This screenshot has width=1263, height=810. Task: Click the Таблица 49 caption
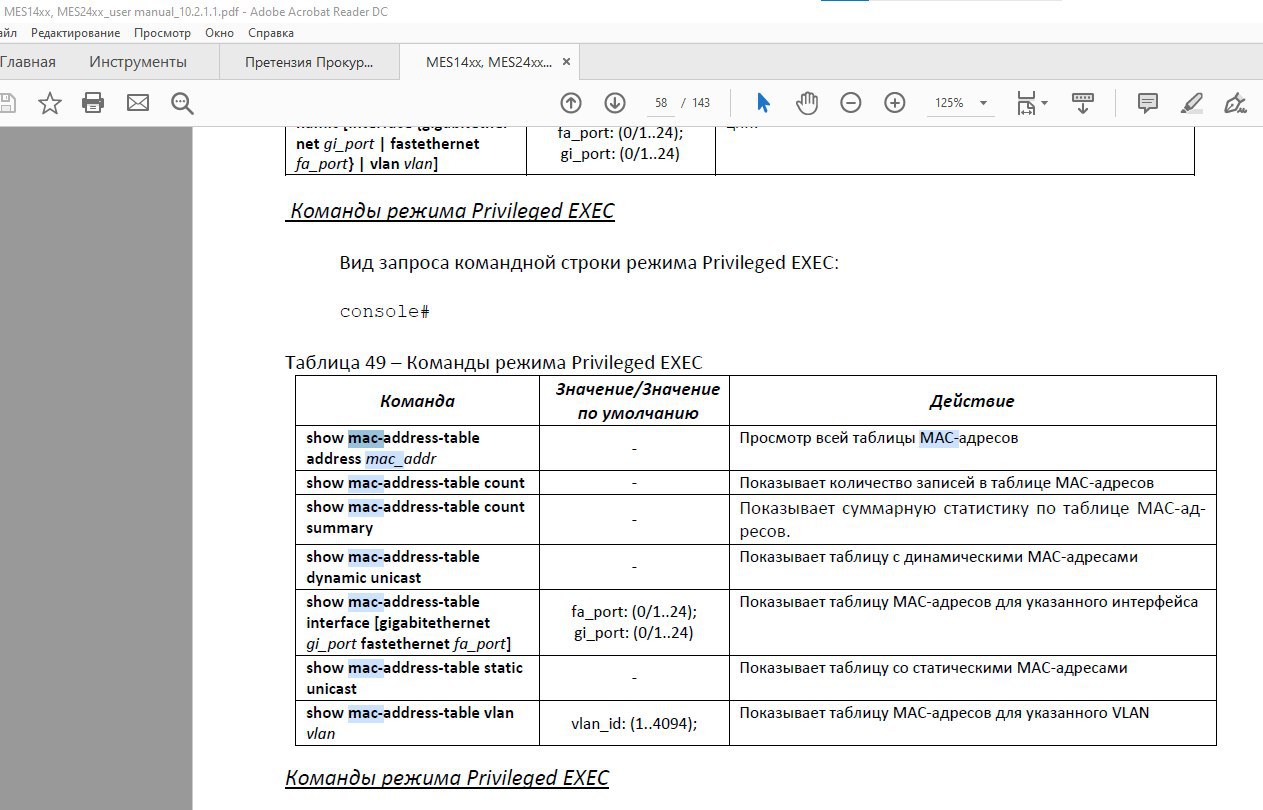494,362
